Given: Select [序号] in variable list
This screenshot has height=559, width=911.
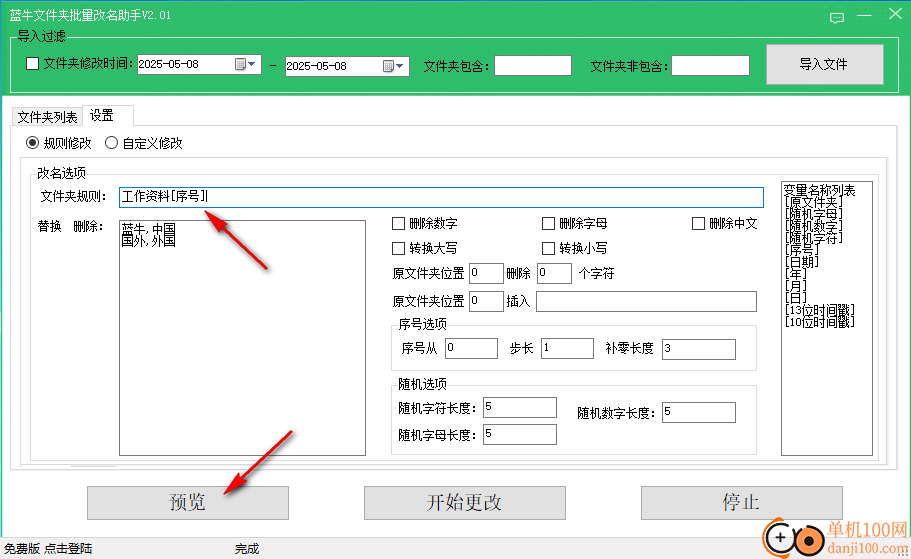Looking at the screenshot, I should (801, 249).
